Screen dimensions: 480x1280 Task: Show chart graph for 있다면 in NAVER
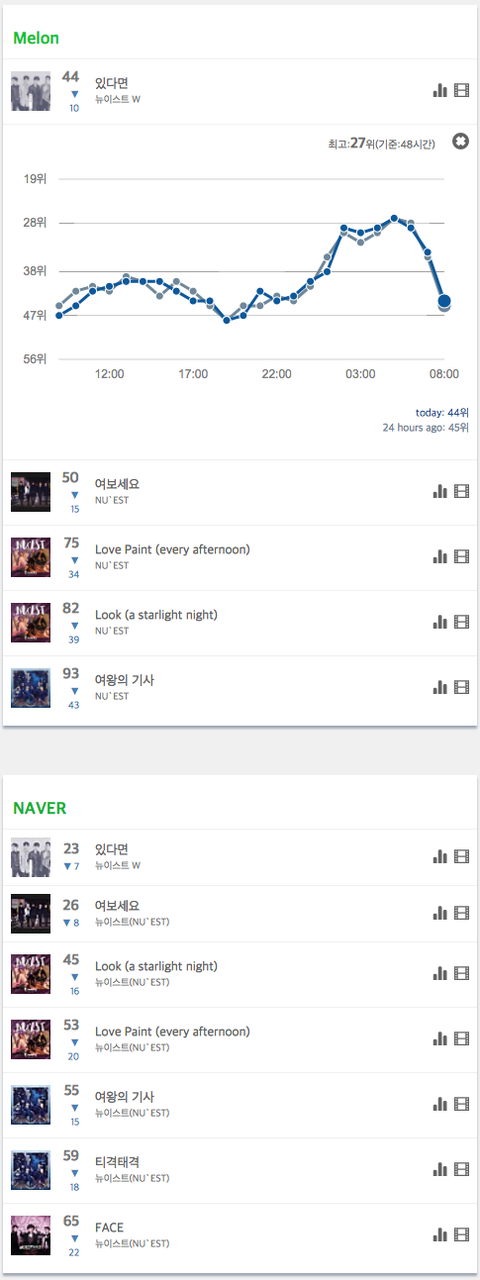440,857
